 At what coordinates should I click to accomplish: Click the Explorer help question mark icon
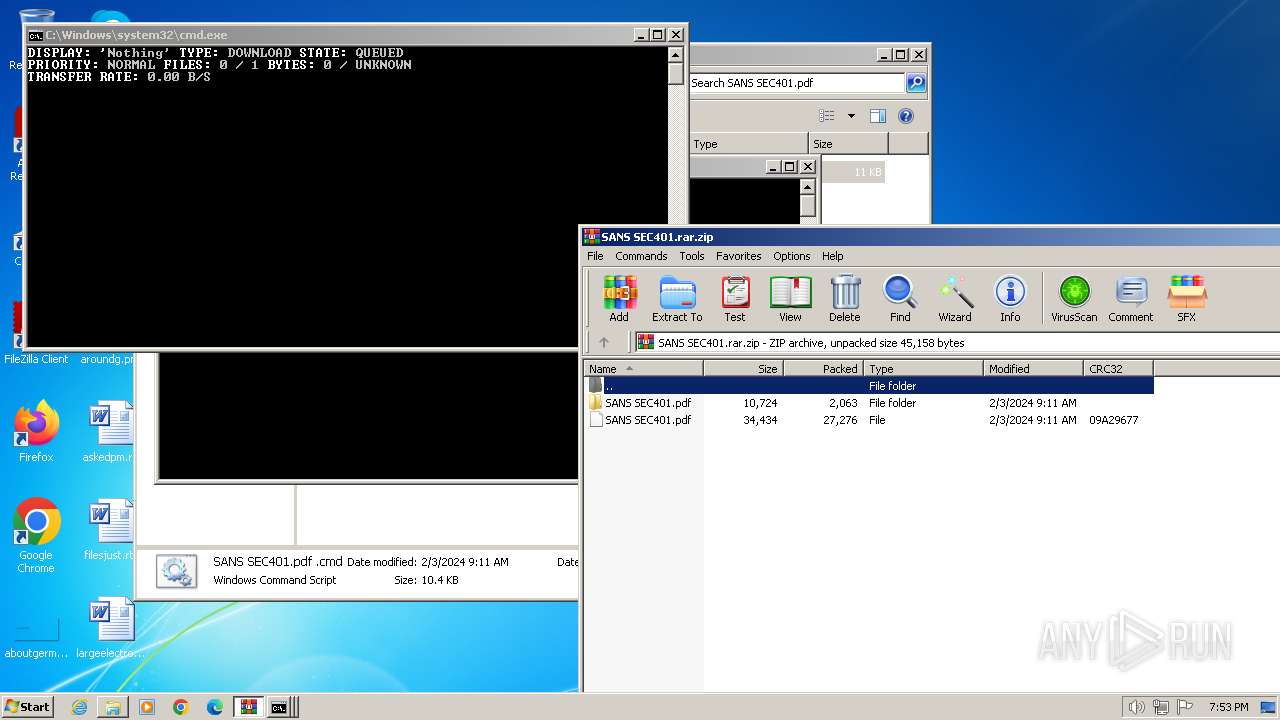tap(906, 116)
